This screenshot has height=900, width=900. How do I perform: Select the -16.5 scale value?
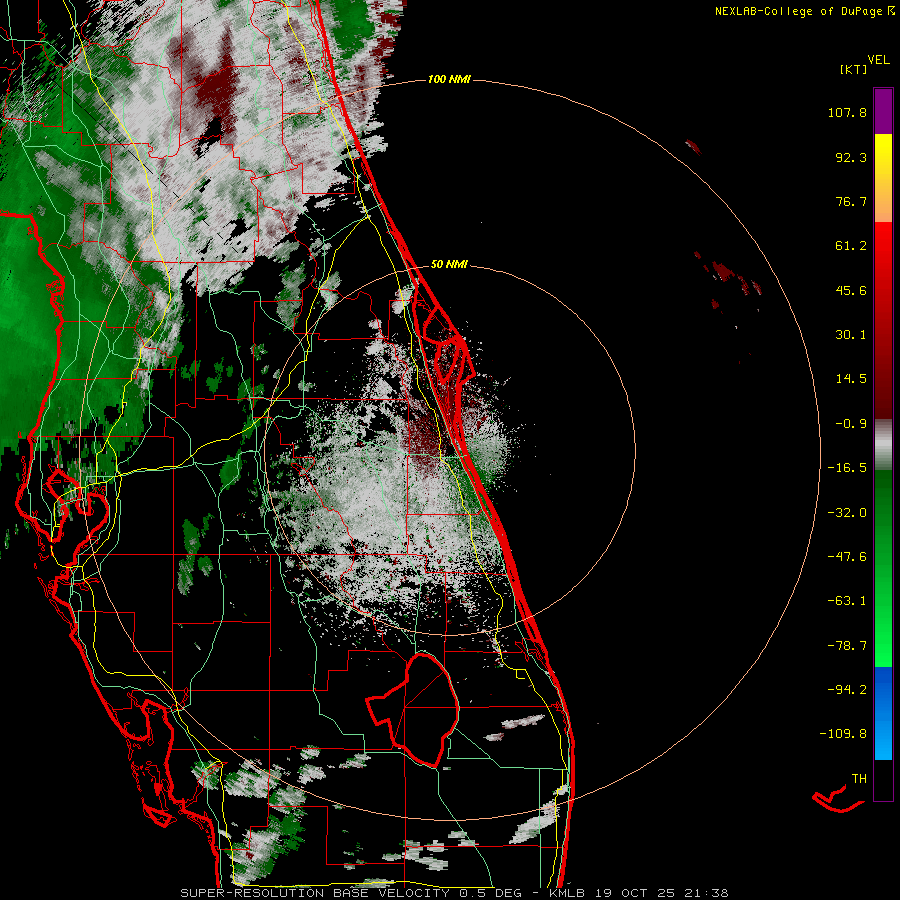click(847, 468)
